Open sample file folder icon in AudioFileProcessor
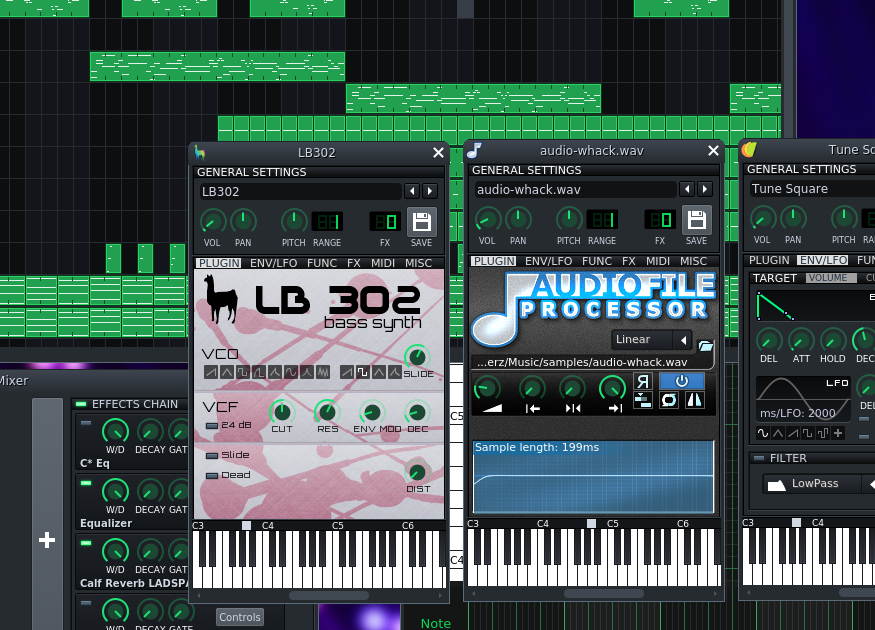Viewport: 875px width, 630px height. pyautogui.click(x=705, y=346)
